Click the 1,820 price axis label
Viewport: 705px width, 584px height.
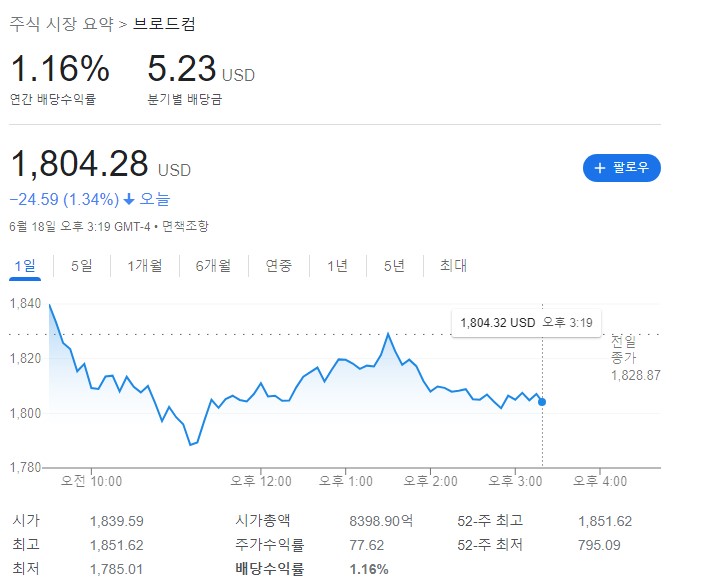pos(25,358)
